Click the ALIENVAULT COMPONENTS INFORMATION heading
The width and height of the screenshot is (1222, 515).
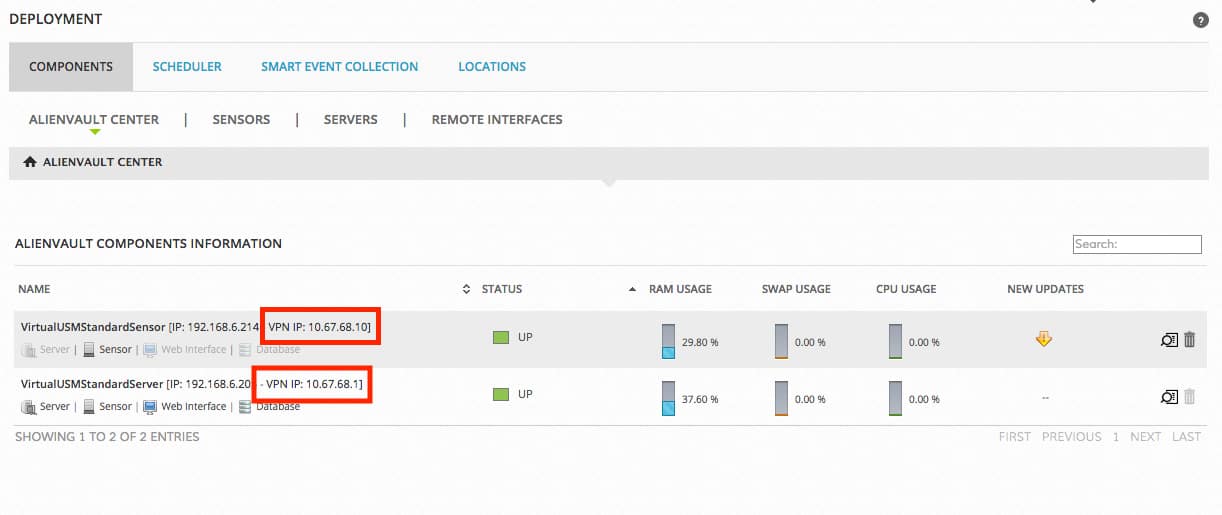149,243
